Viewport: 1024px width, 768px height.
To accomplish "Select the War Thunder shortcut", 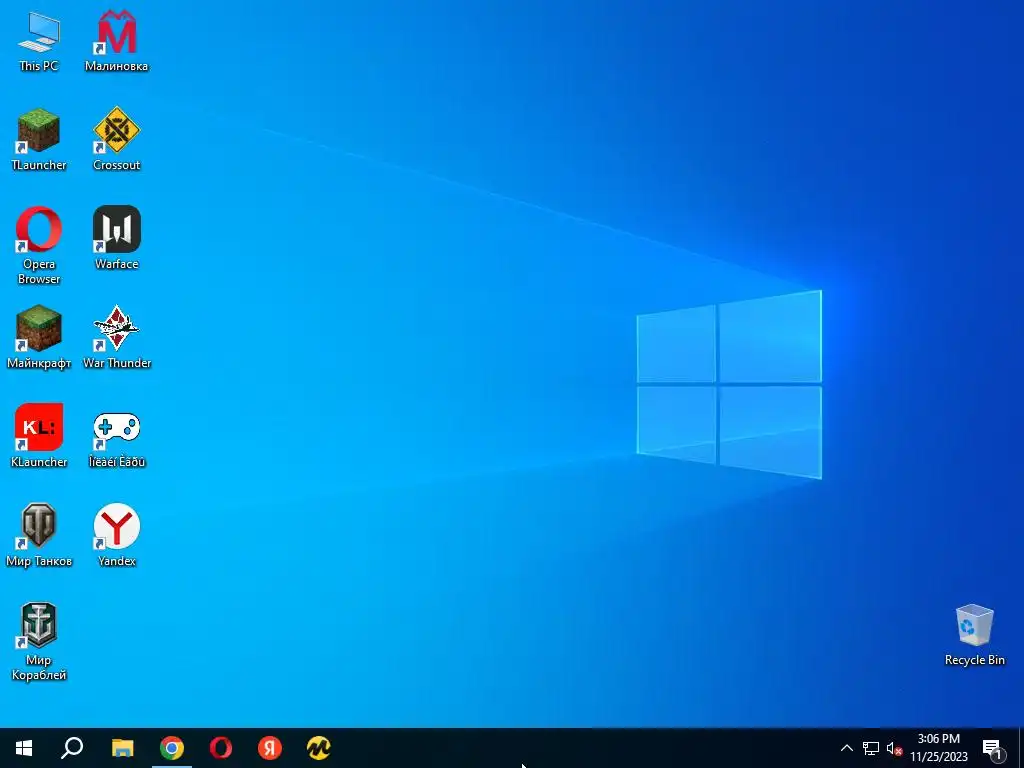I will (x=116, y=338).
